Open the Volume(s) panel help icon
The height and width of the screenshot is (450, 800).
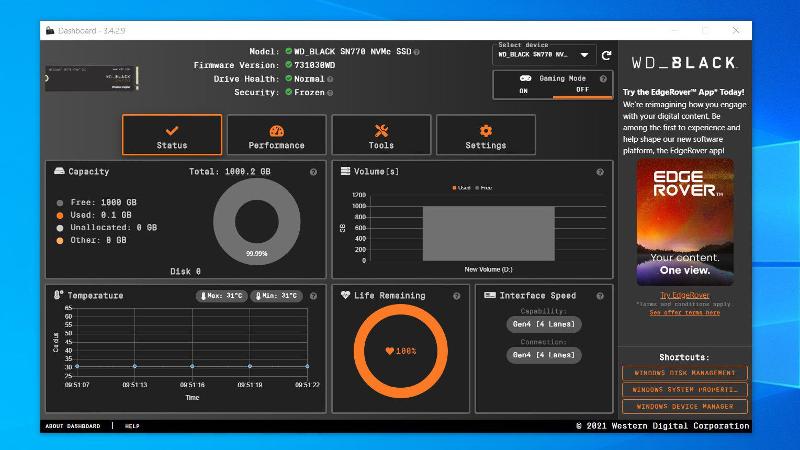coord(600,172)
